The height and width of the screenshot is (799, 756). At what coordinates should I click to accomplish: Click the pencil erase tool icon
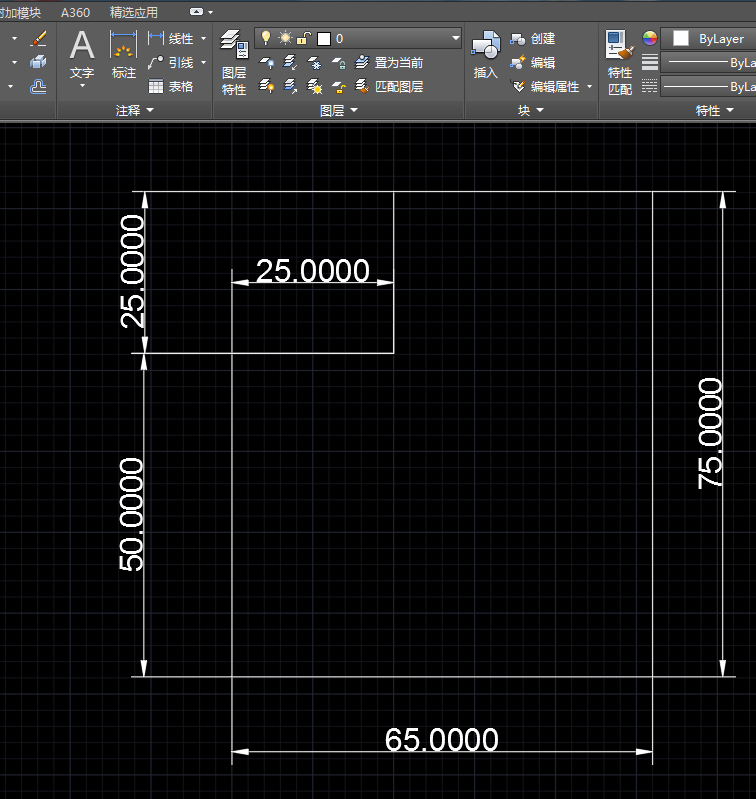pos(38,39)
